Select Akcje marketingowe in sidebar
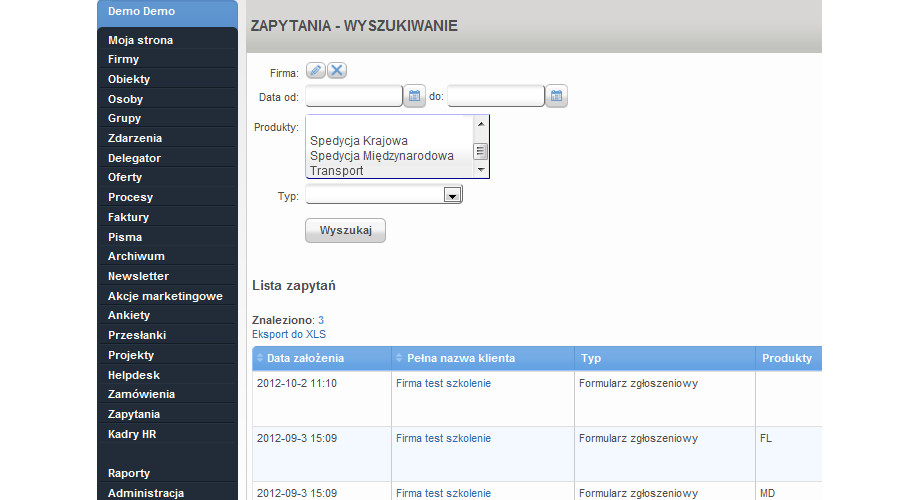This screenshot has width=920, height=500. [167, 296]
